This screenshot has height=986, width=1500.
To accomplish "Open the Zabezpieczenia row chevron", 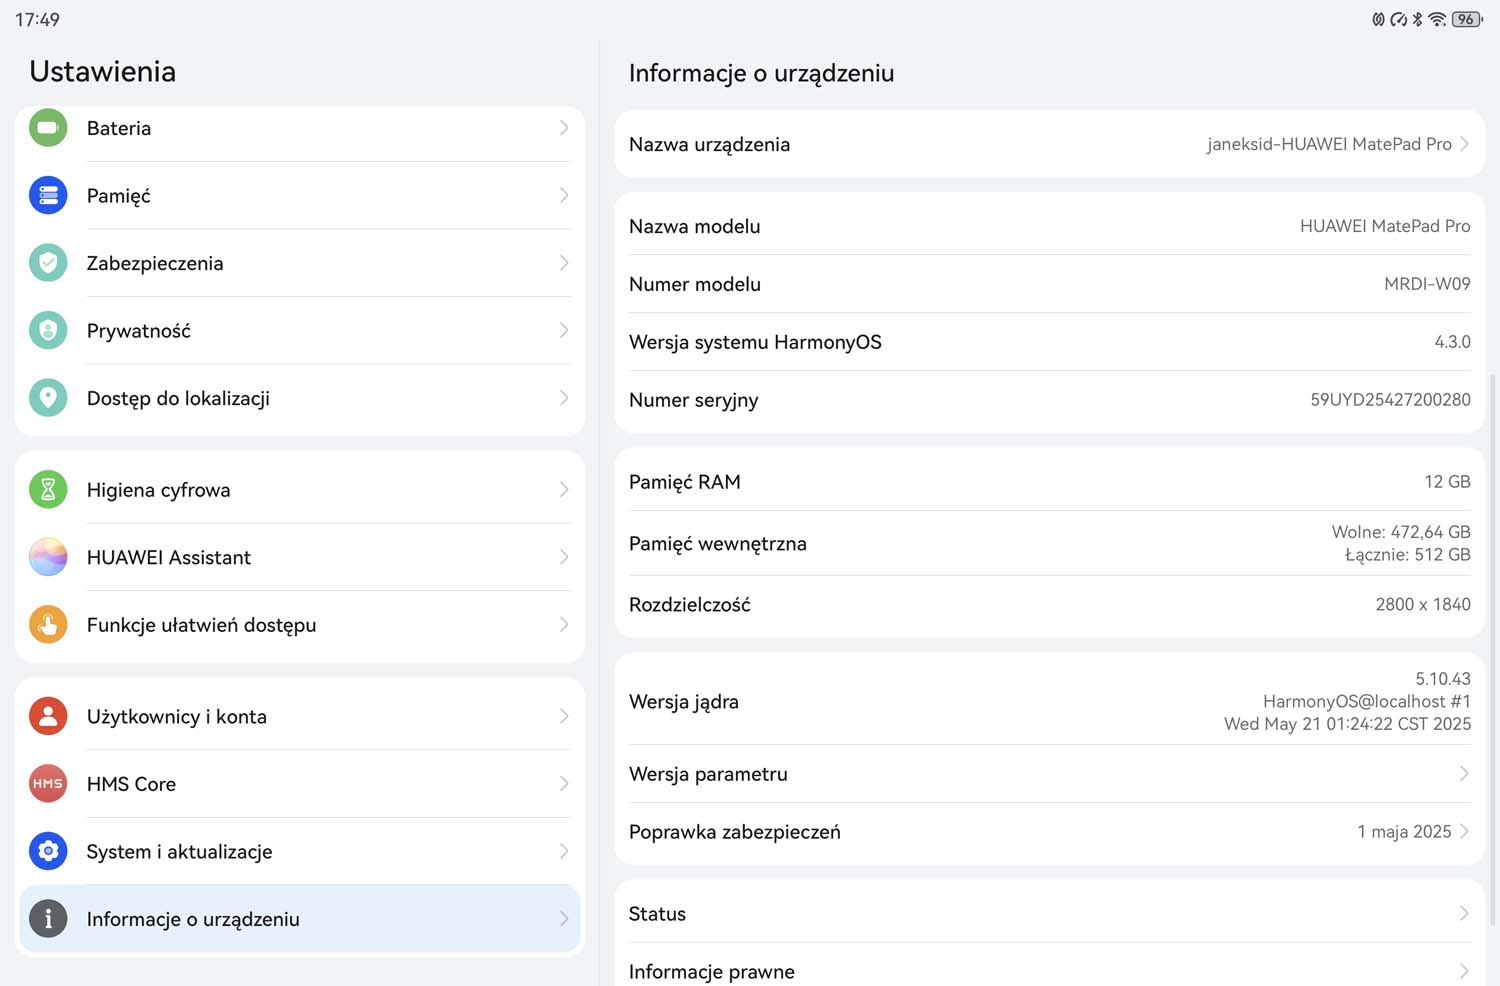I will click(564, 263).
